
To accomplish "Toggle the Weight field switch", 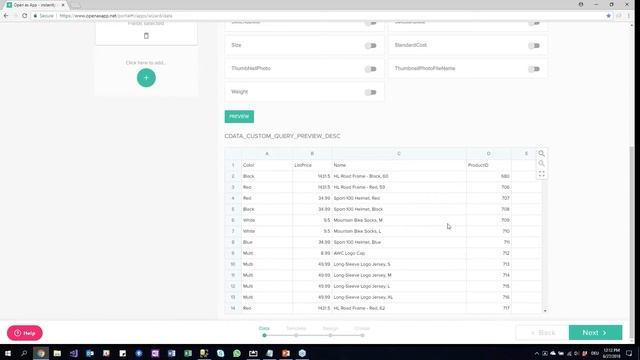I will point(371,92).
